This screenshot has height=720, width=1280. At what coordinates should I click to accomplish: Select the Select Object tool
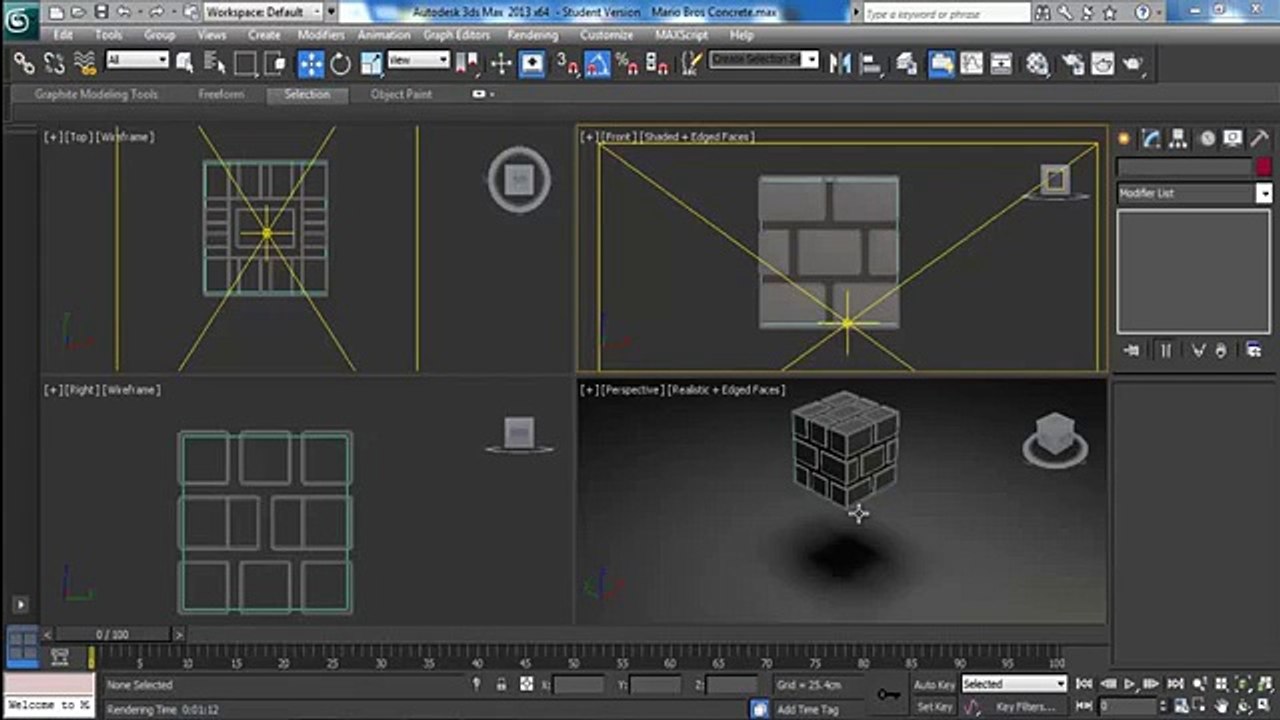click(x=185, y=64)
